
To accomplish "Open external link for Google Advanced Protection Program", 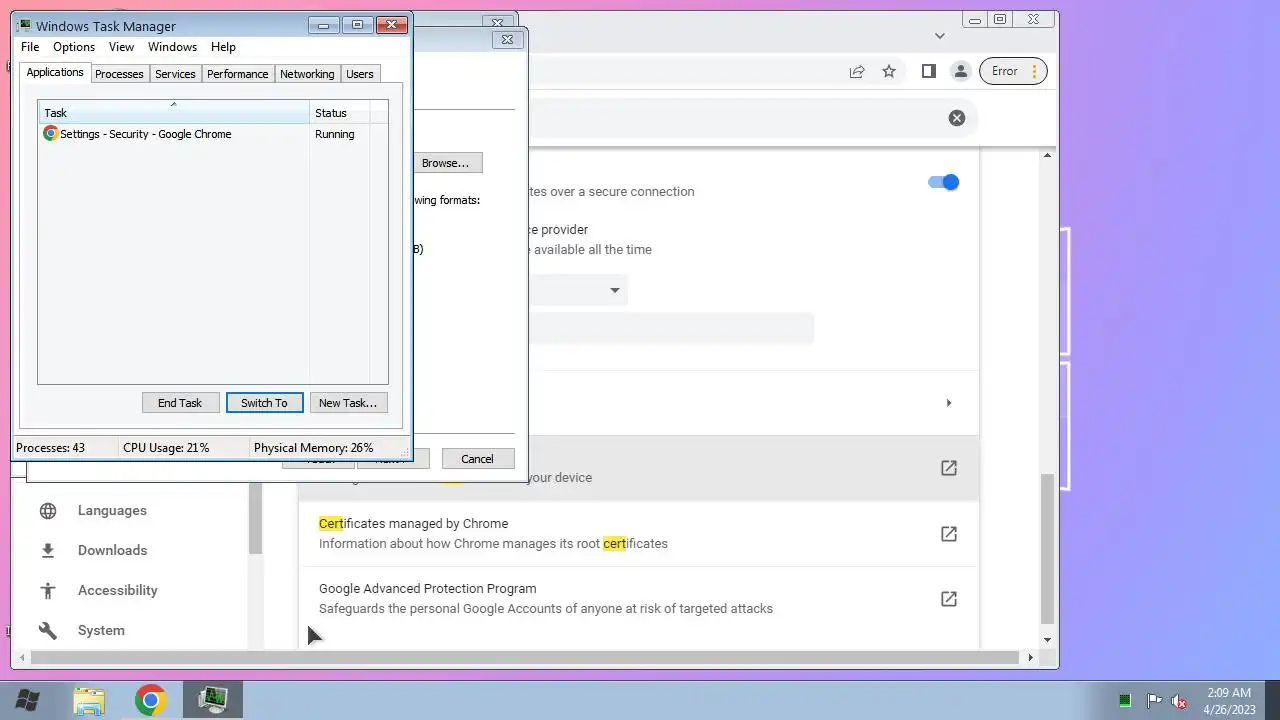I will (x=948, y=599).
